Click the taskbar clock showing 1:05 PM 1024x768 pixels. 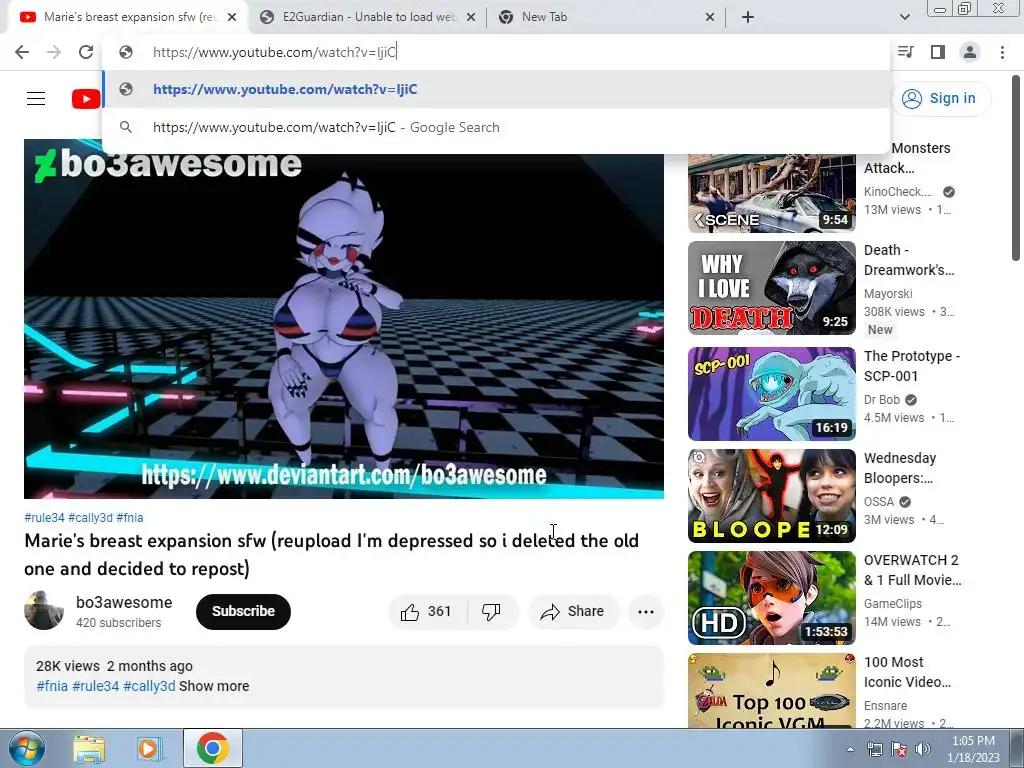pos(973,749)
